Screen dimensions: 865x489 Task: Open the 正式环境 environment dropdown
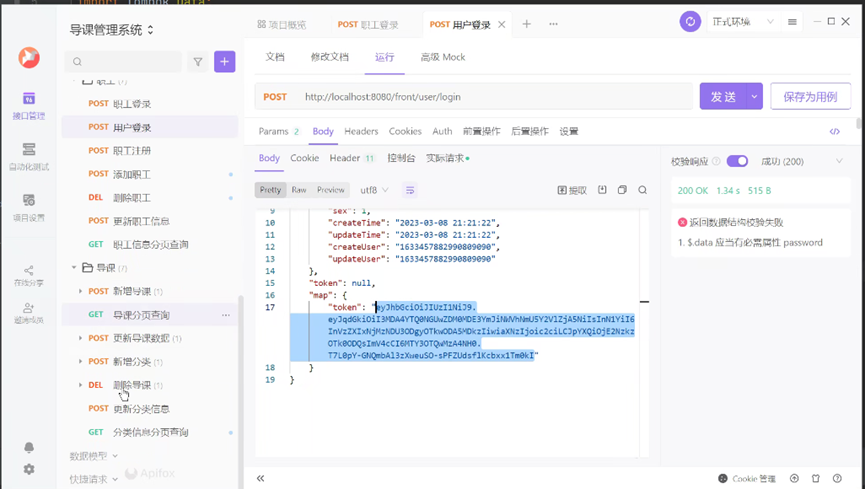coord(743,22)
